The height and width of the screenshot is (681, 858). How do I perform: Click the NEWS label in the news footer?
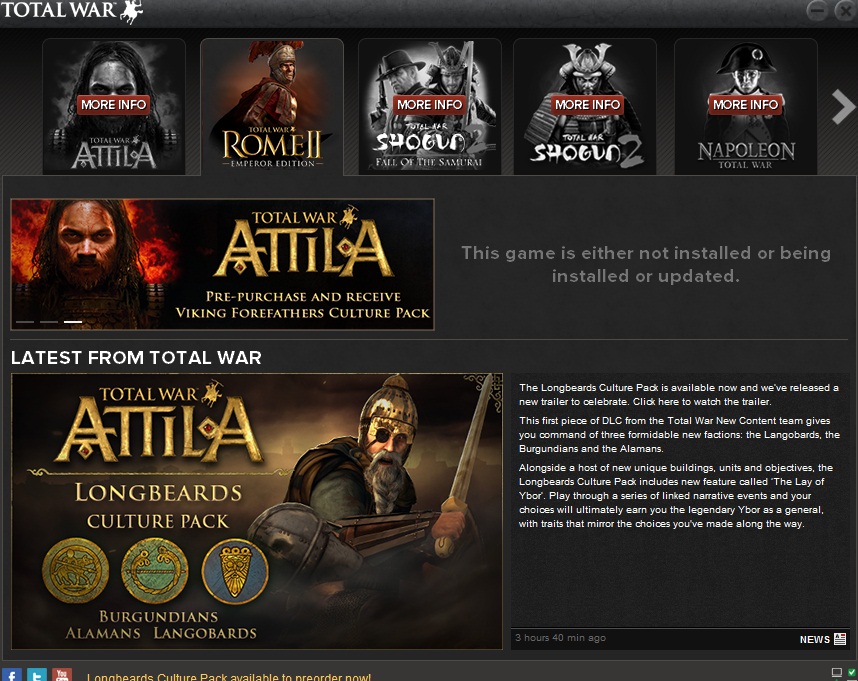click(x=815, y=639)
